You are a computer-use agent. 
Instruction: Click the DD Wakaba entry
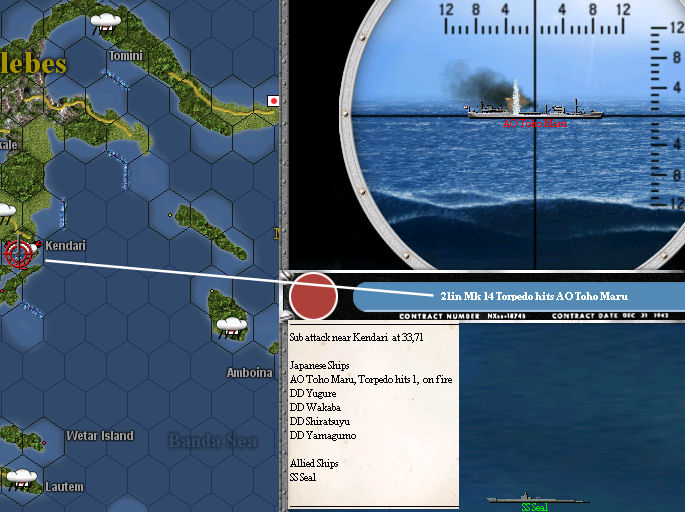tap(315, 408)
